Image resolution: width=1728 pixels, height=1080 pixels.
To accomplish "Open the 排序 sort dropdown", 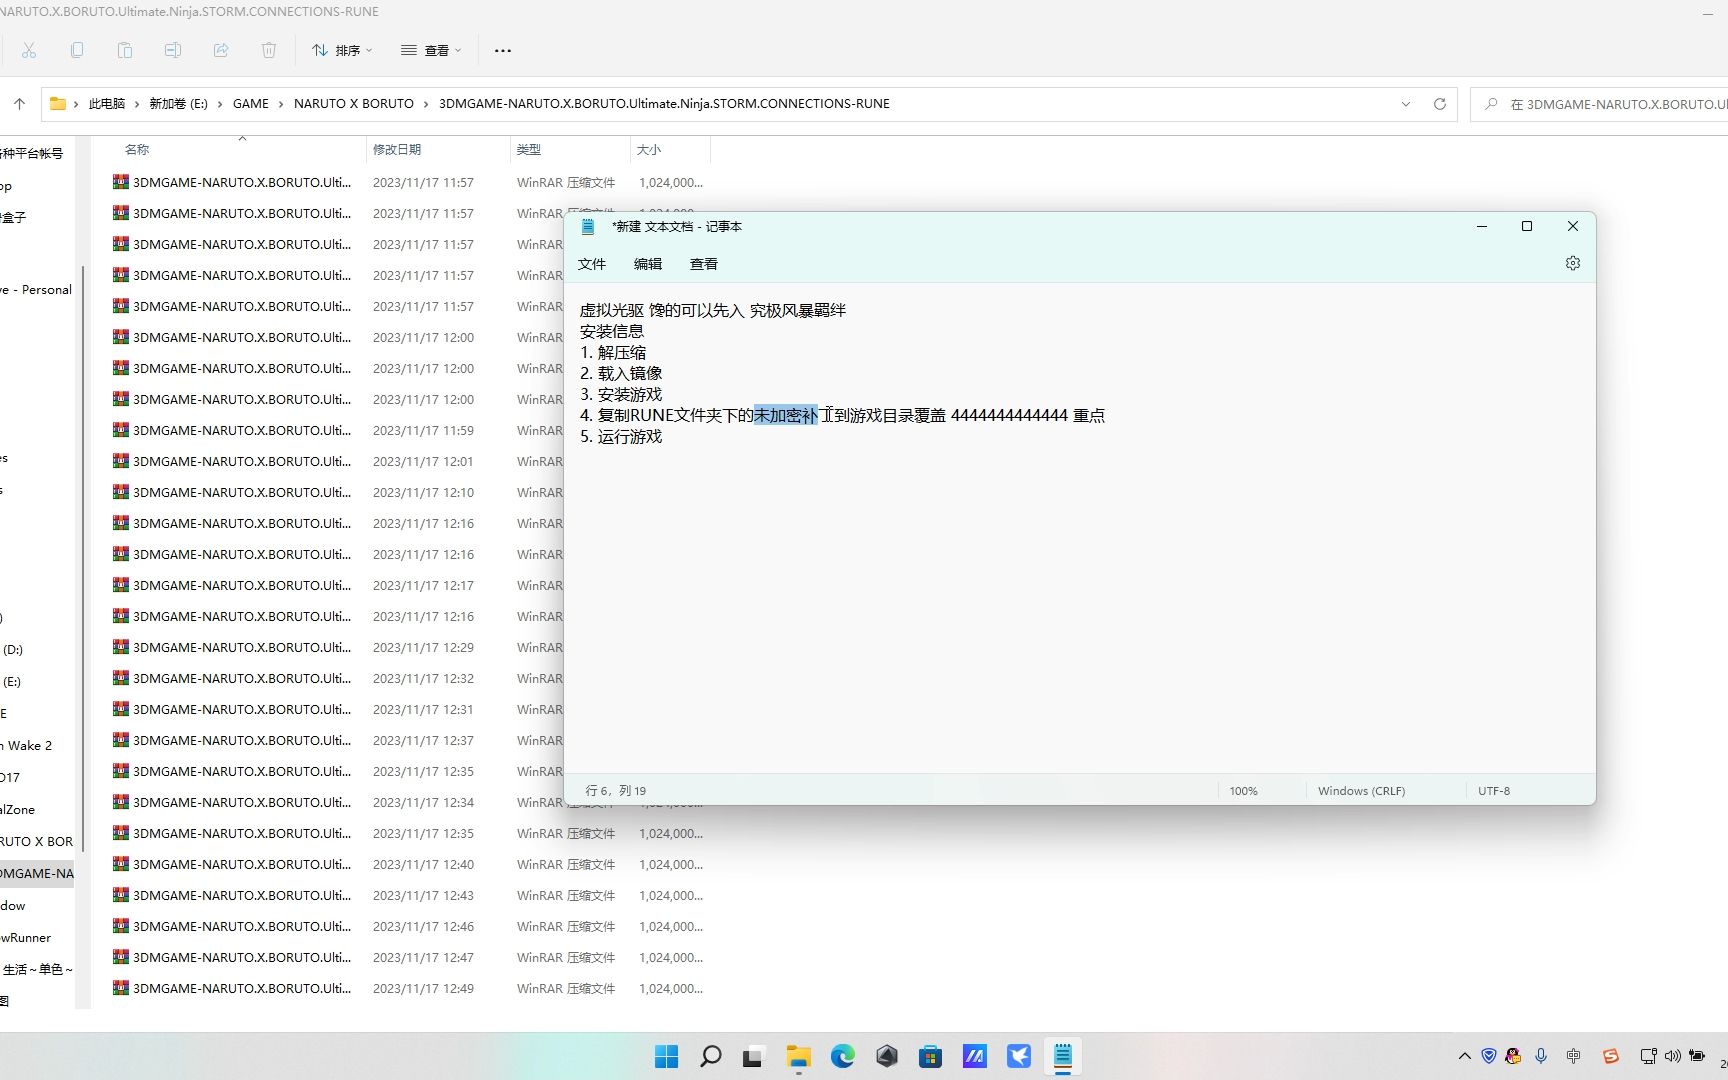I will [x=342, y=50].
